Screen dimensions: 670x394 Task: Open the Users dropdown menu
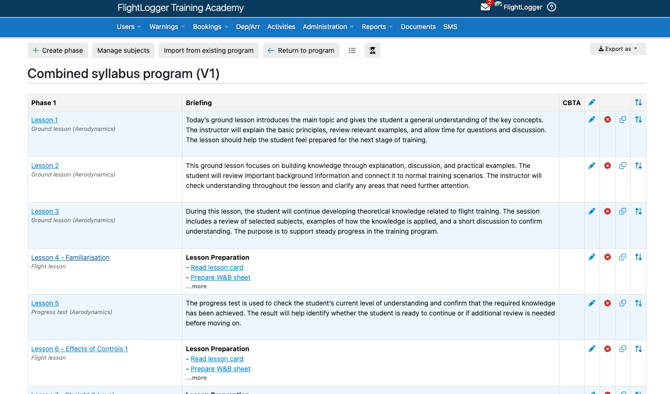[129, 26]
